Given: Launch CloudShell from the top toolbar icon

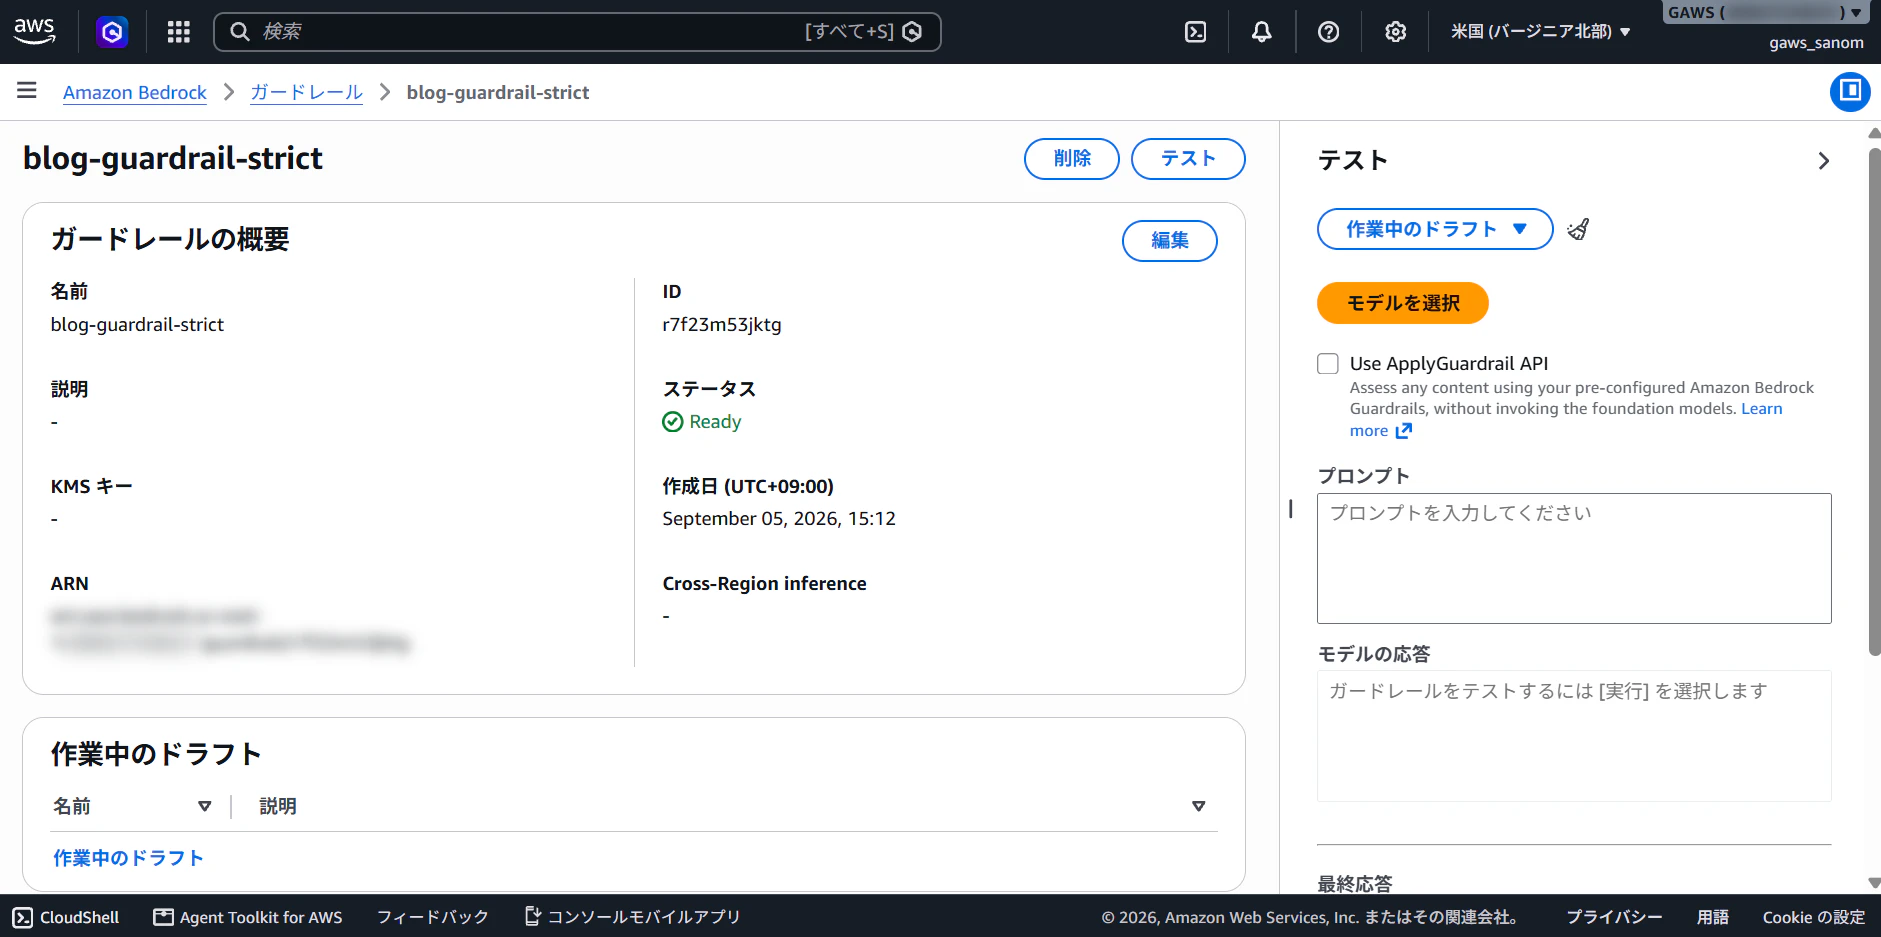Looking at the screenshot, I should (x=1195, y=32).
